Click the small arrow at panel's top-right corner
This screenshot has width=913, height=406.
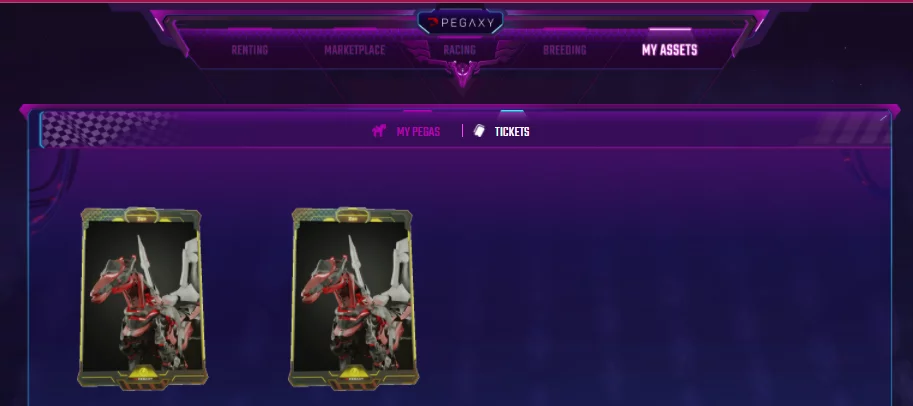click(x=883, y=118)
